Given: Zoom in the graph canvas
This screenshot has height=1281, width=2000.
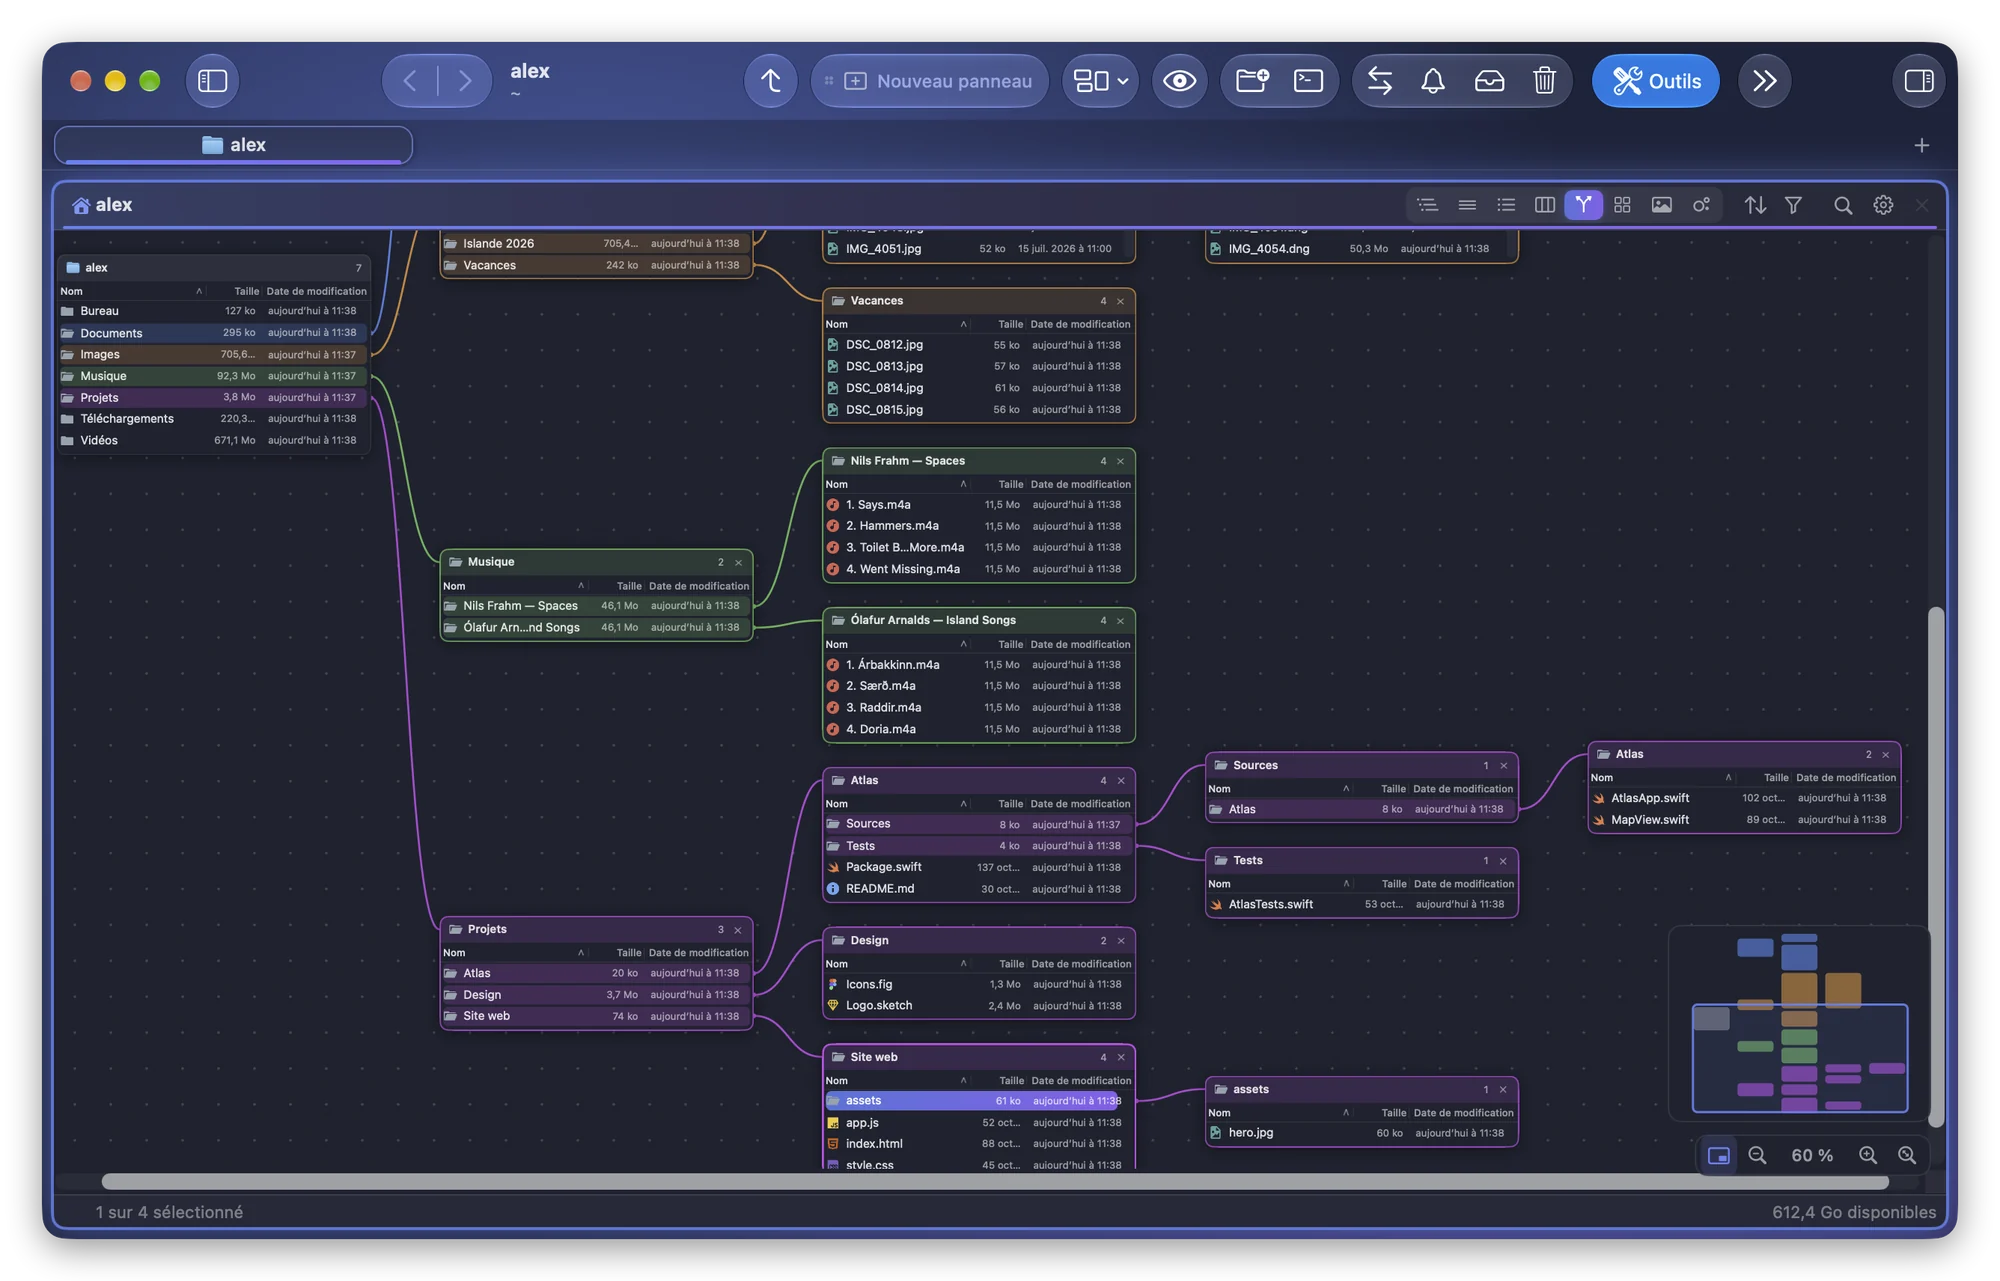Looking at the screenshot, I should coord(1868,1155).
